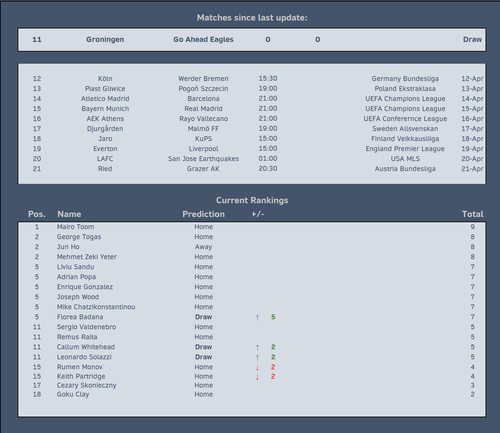Viewport: 500px width, 433px height.
Task: Click Leonardo Solazzi's green up arrow
Action: pos(257,357)
